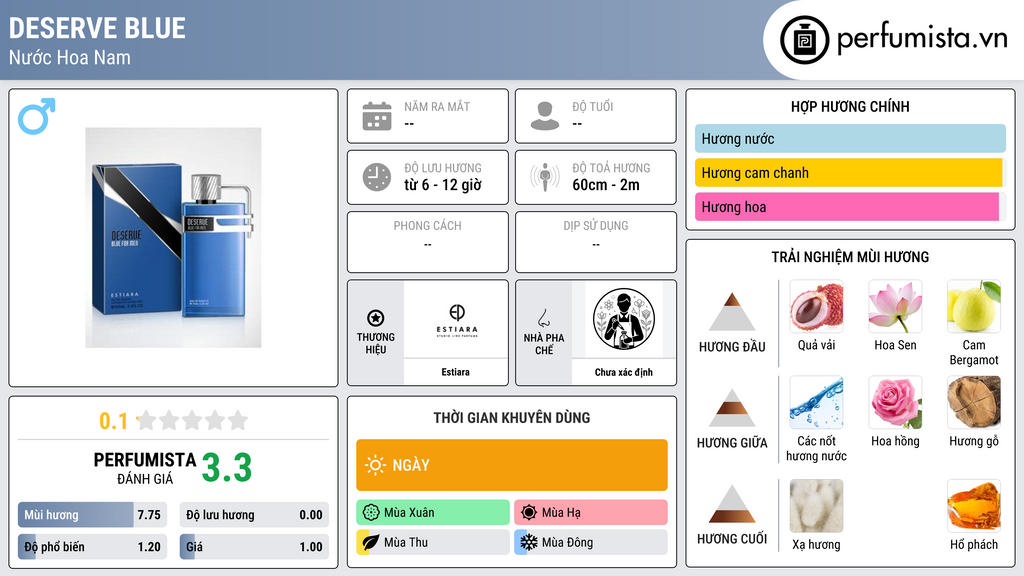Click the 0.1 user rating number

114,421
